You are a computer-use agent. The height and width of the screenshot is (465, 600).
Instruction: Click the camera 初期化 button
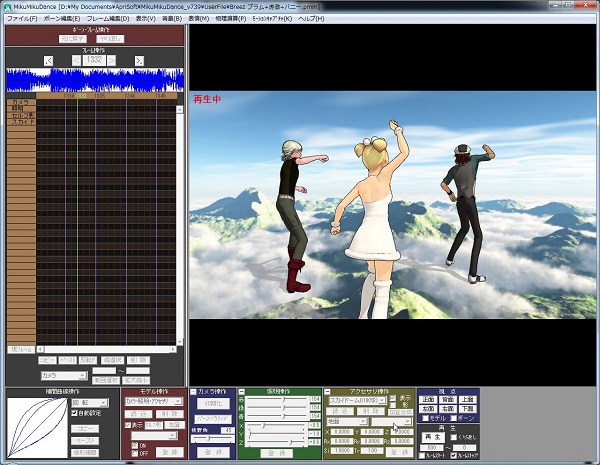point(213,403)
